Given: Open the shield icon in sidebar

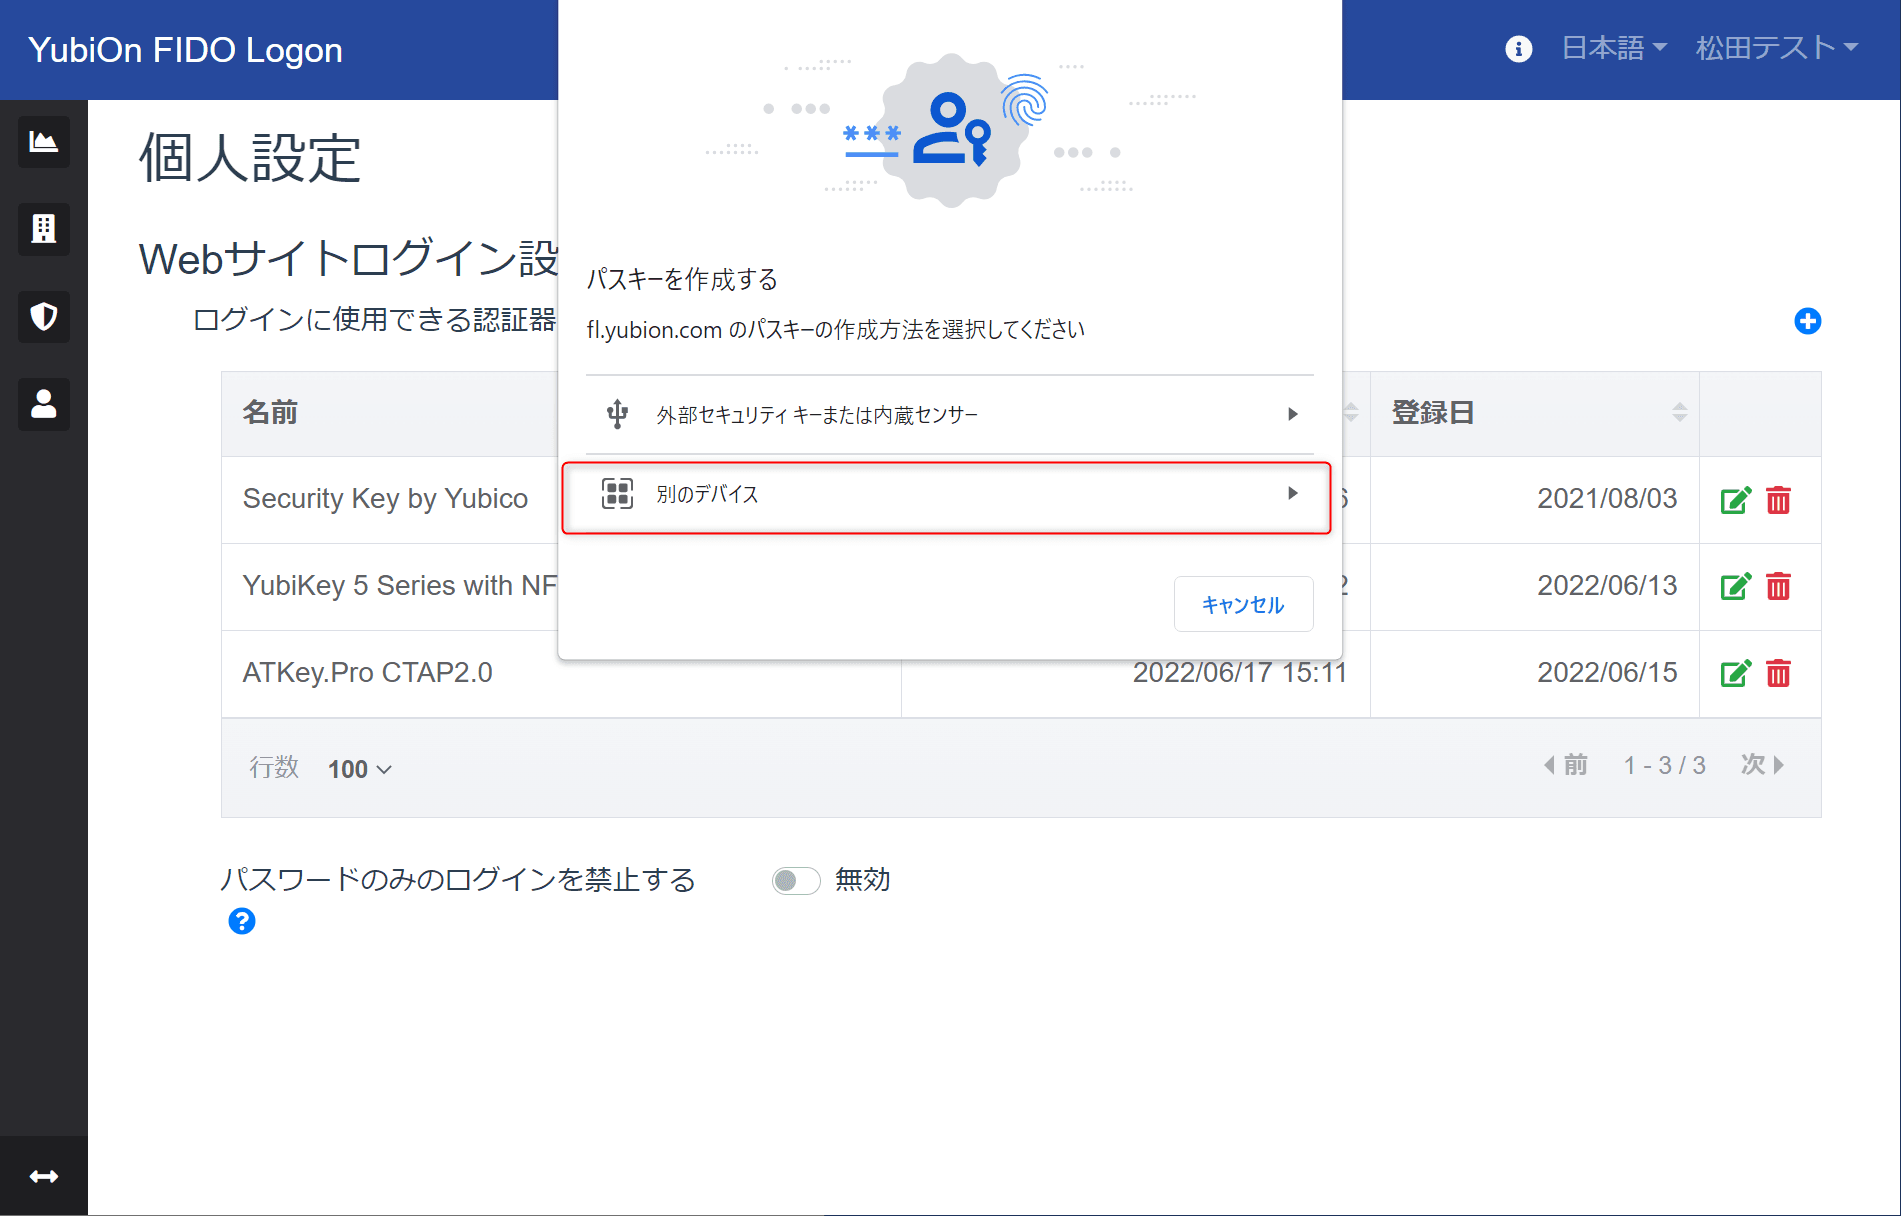Looking at the screenshot, I should (x=44, y=317).
